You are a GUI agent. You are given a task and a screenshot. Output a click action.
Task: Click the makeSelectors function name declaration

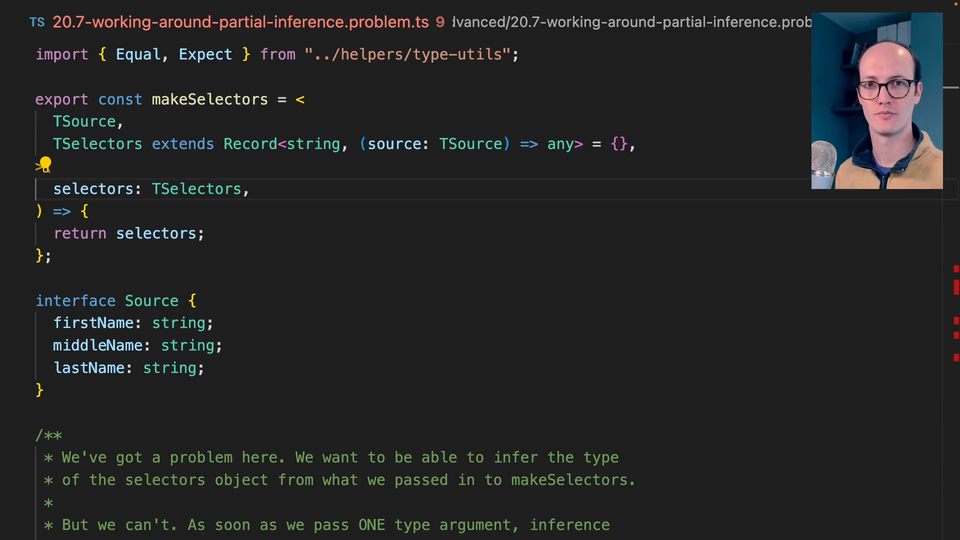point(209,99)
